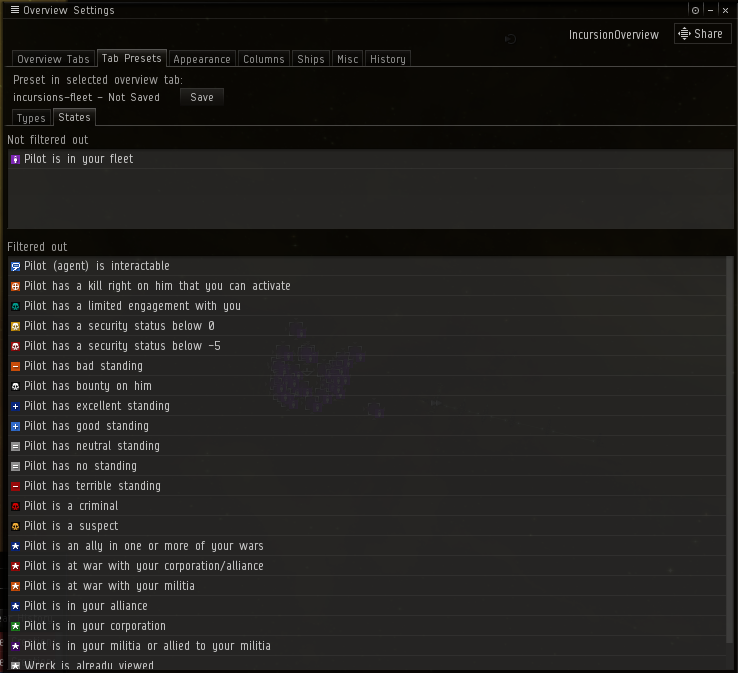Viewport: 738px width, 673px height.
Task: Click the red star at war with corporation icon
Action: coord(16,567)
